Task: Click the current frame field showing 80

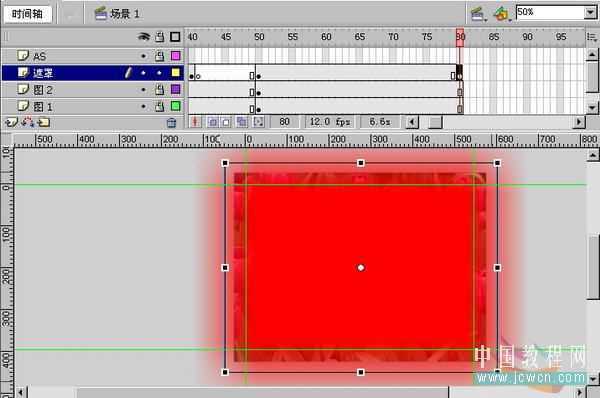Action: (x=284, y=122)
